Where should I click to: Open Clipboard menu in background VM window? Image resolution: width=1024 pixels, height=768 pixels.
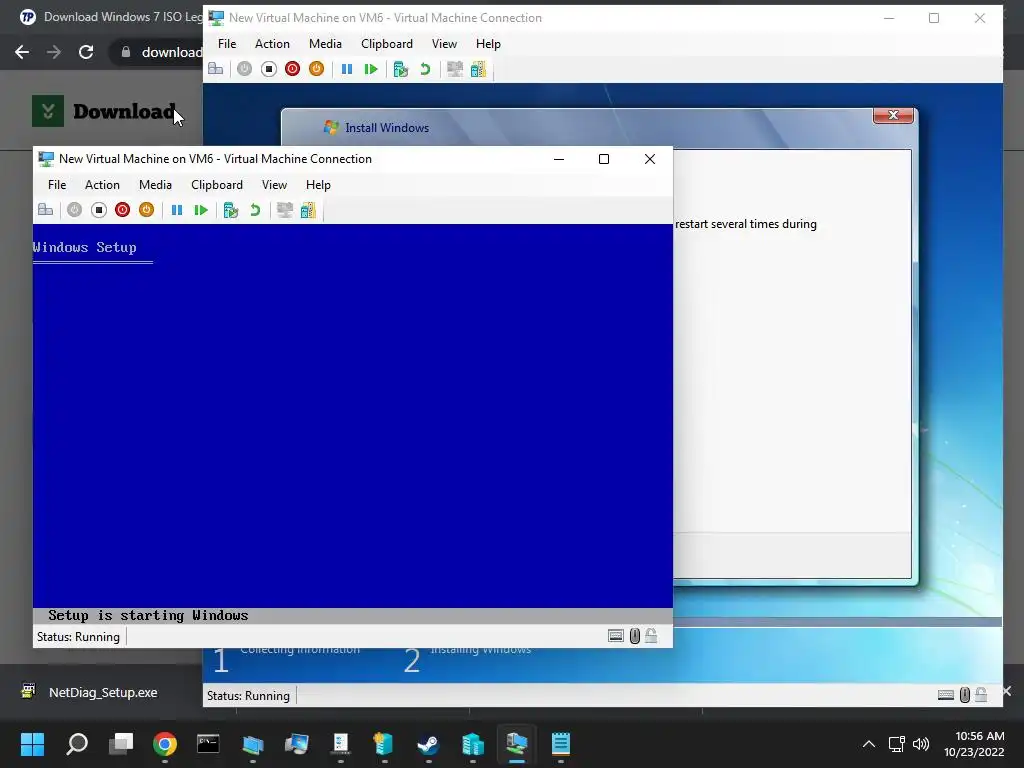point(387,44)
